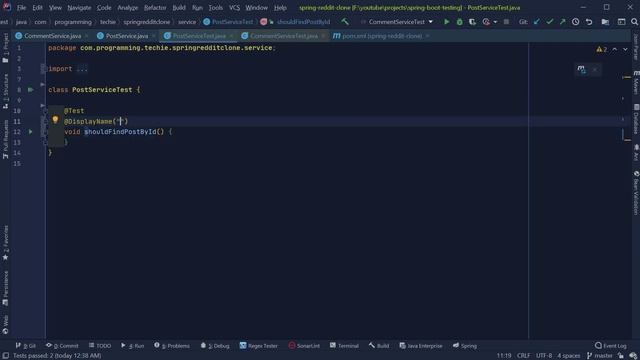Click the Run Anything window icon
The width and height of the screenshot is (640, 360).
(621, 22)
